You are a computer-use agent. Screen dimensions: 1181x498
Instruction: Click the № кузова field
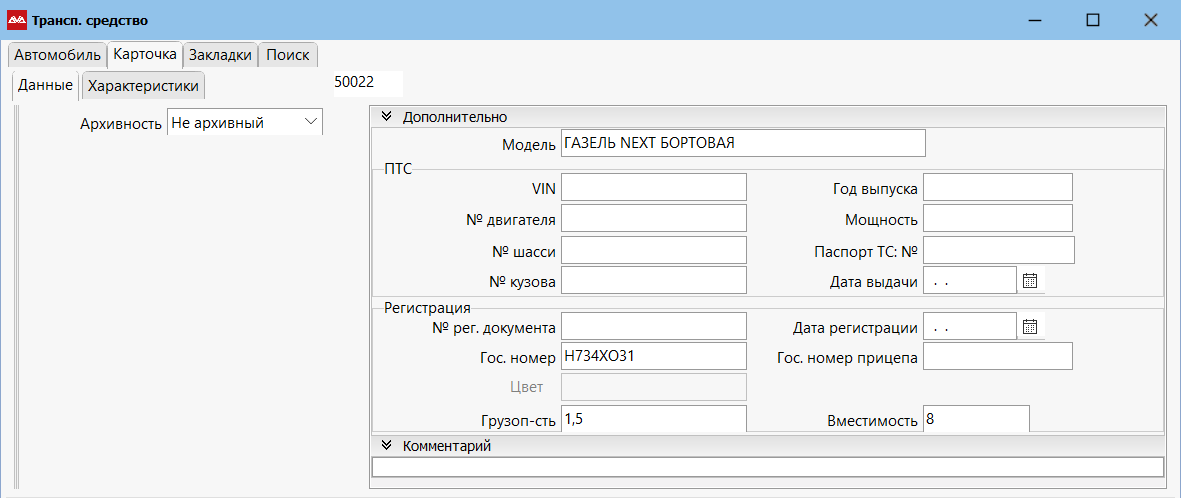point(654,281)
